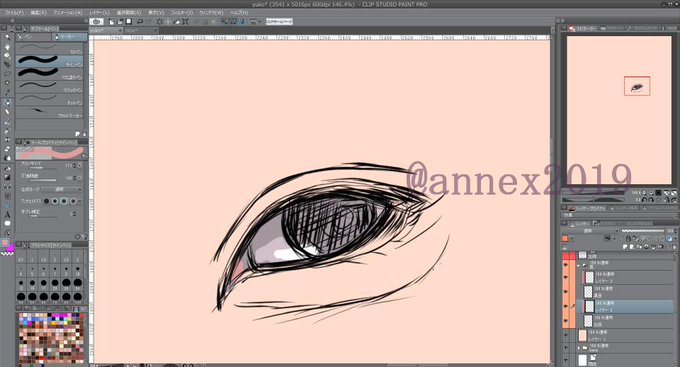Click the Lock layer icon
The height and width of the screenshot is (367, 680).
628,239
